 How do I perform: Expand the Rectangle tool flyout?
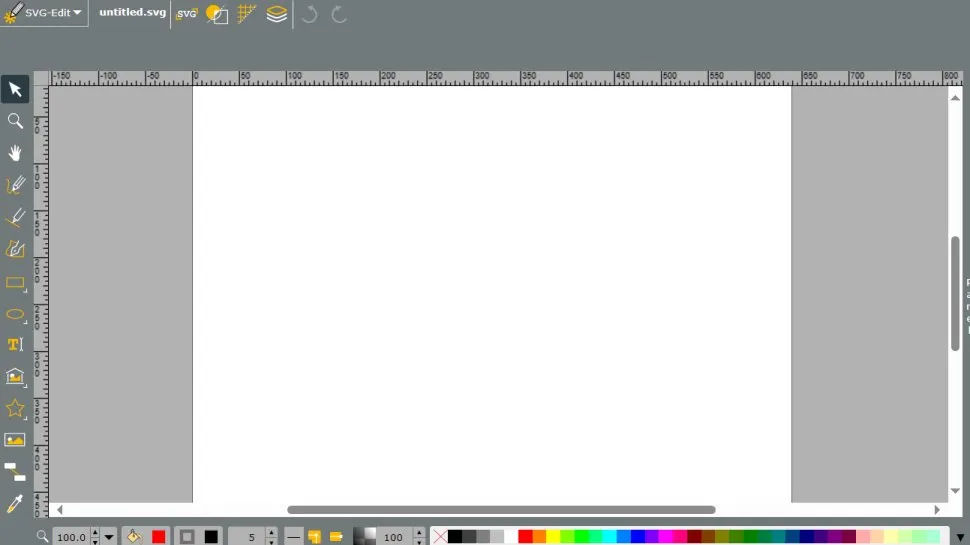[25, 291]
